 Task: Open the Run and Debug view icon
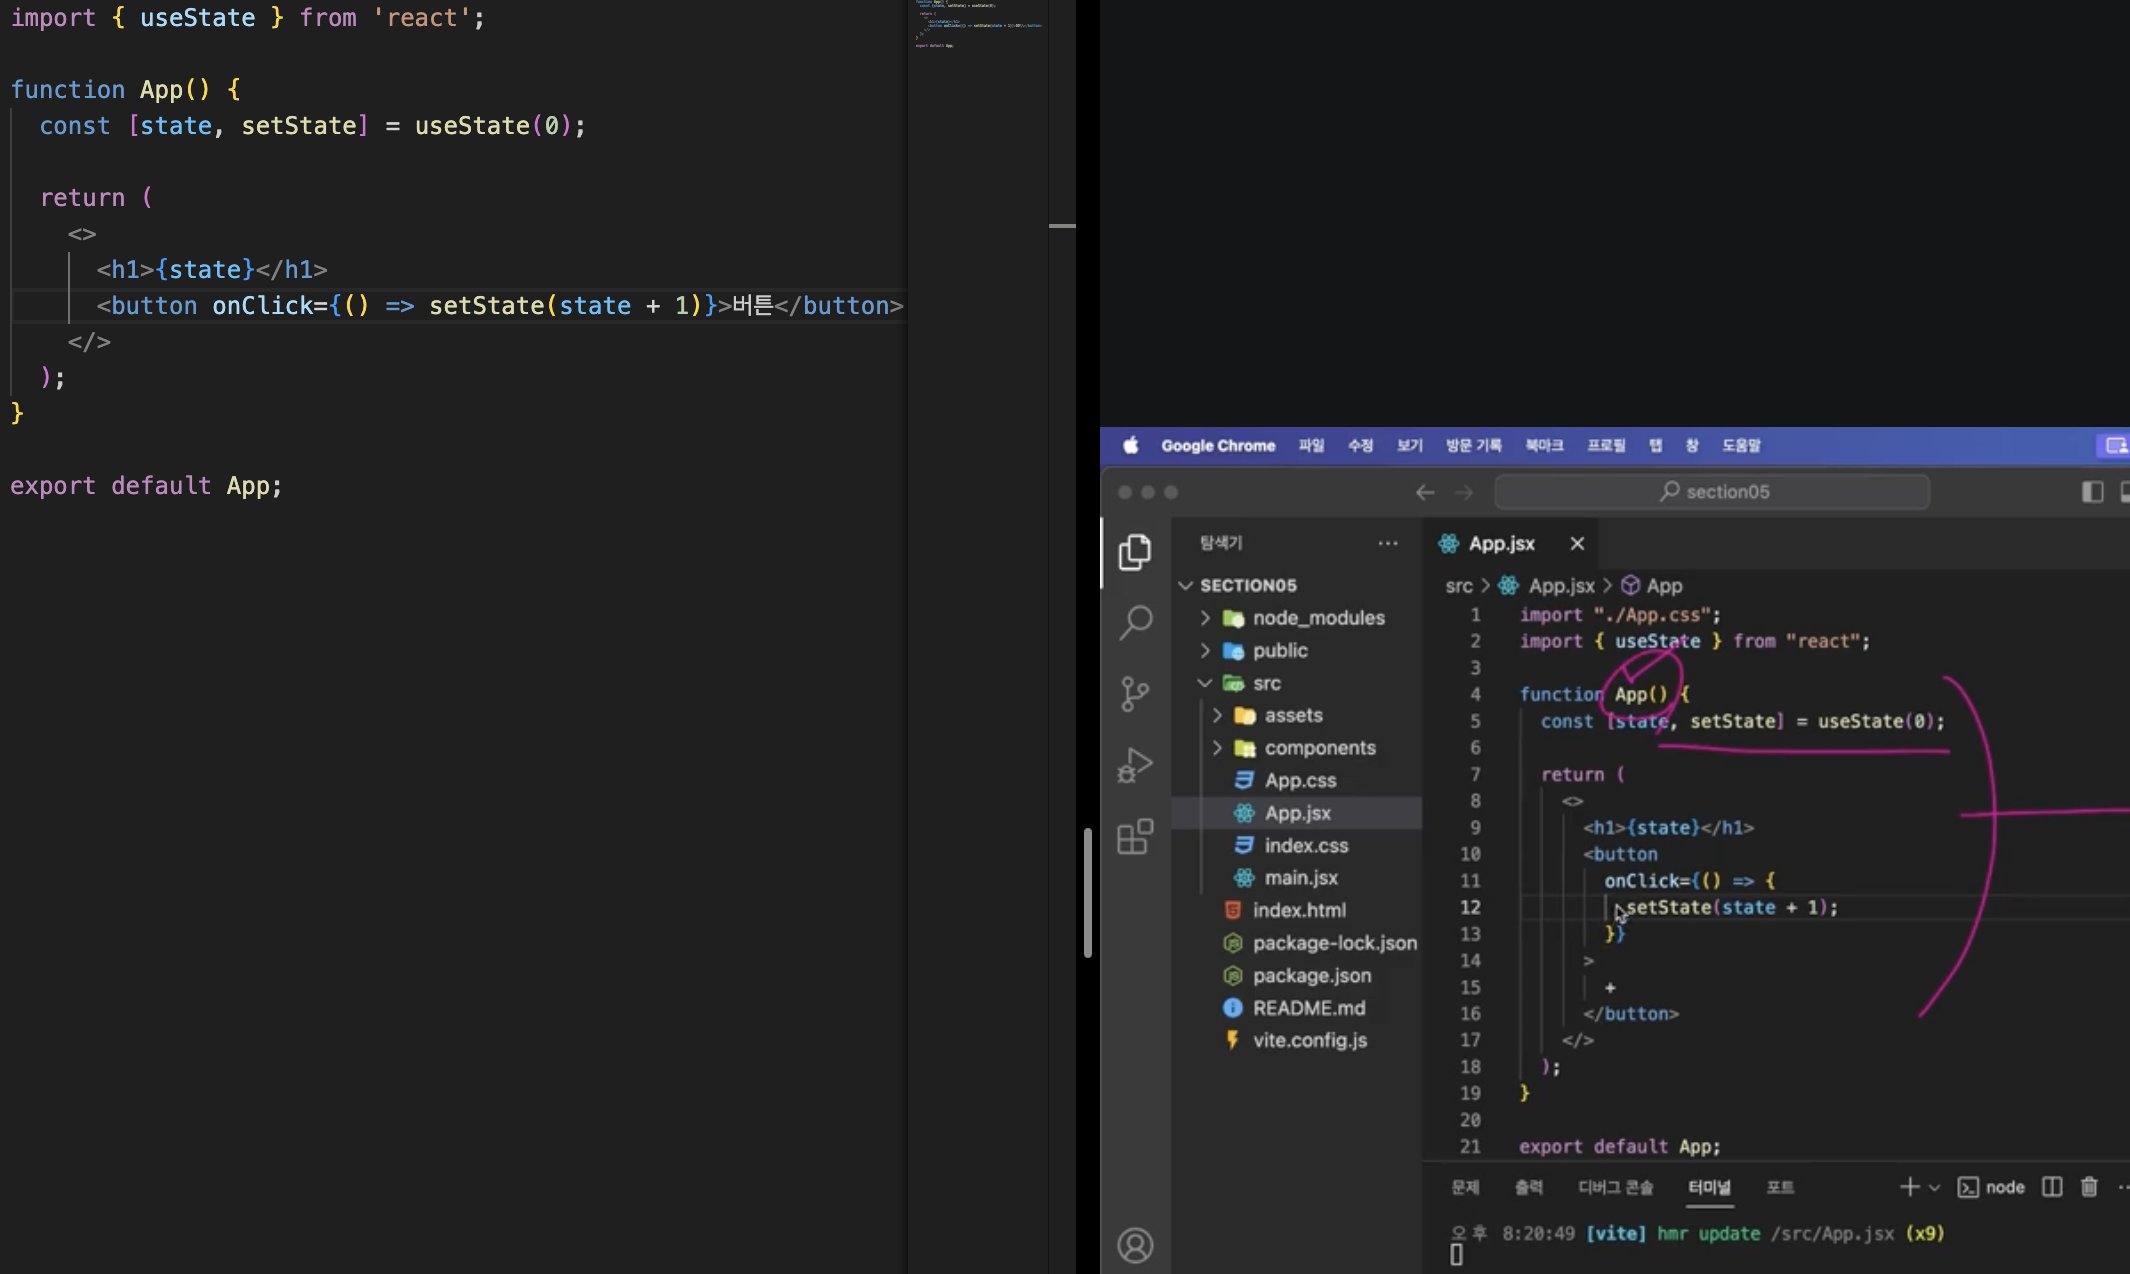coord(1135,766)
